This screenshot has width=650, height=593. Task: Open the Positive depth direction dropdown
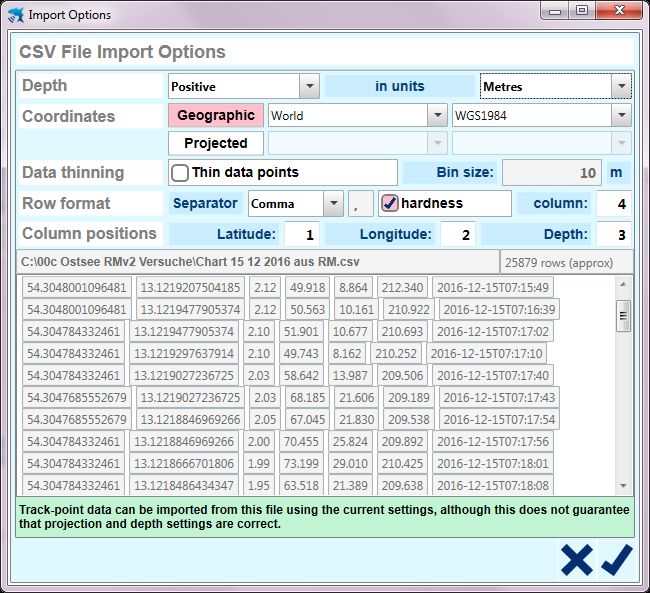point(309,86)
